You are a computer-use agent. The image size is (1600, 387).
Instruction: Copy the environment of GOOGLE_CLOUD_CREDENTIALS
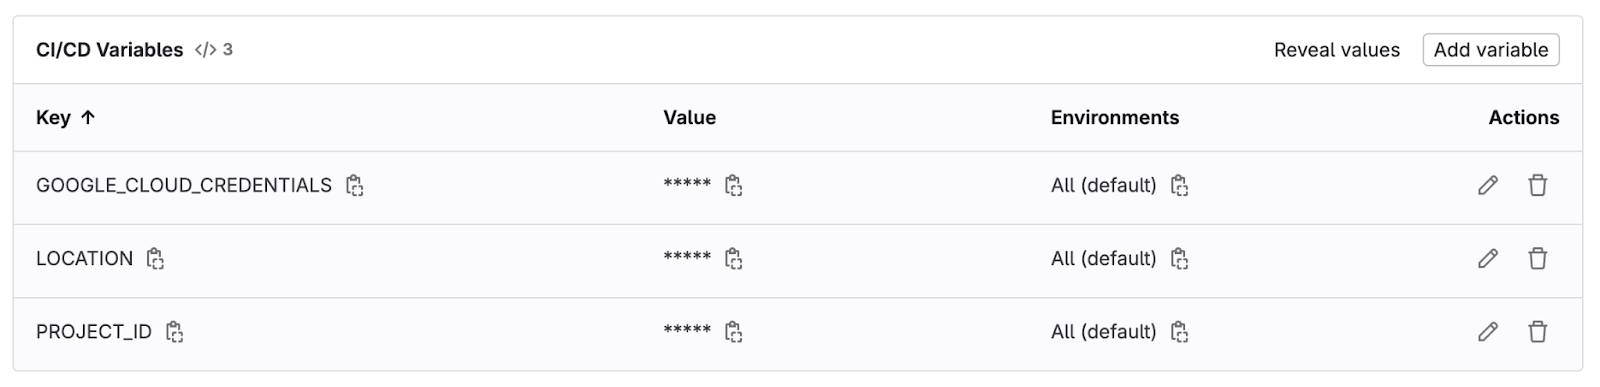point(1179,185)
